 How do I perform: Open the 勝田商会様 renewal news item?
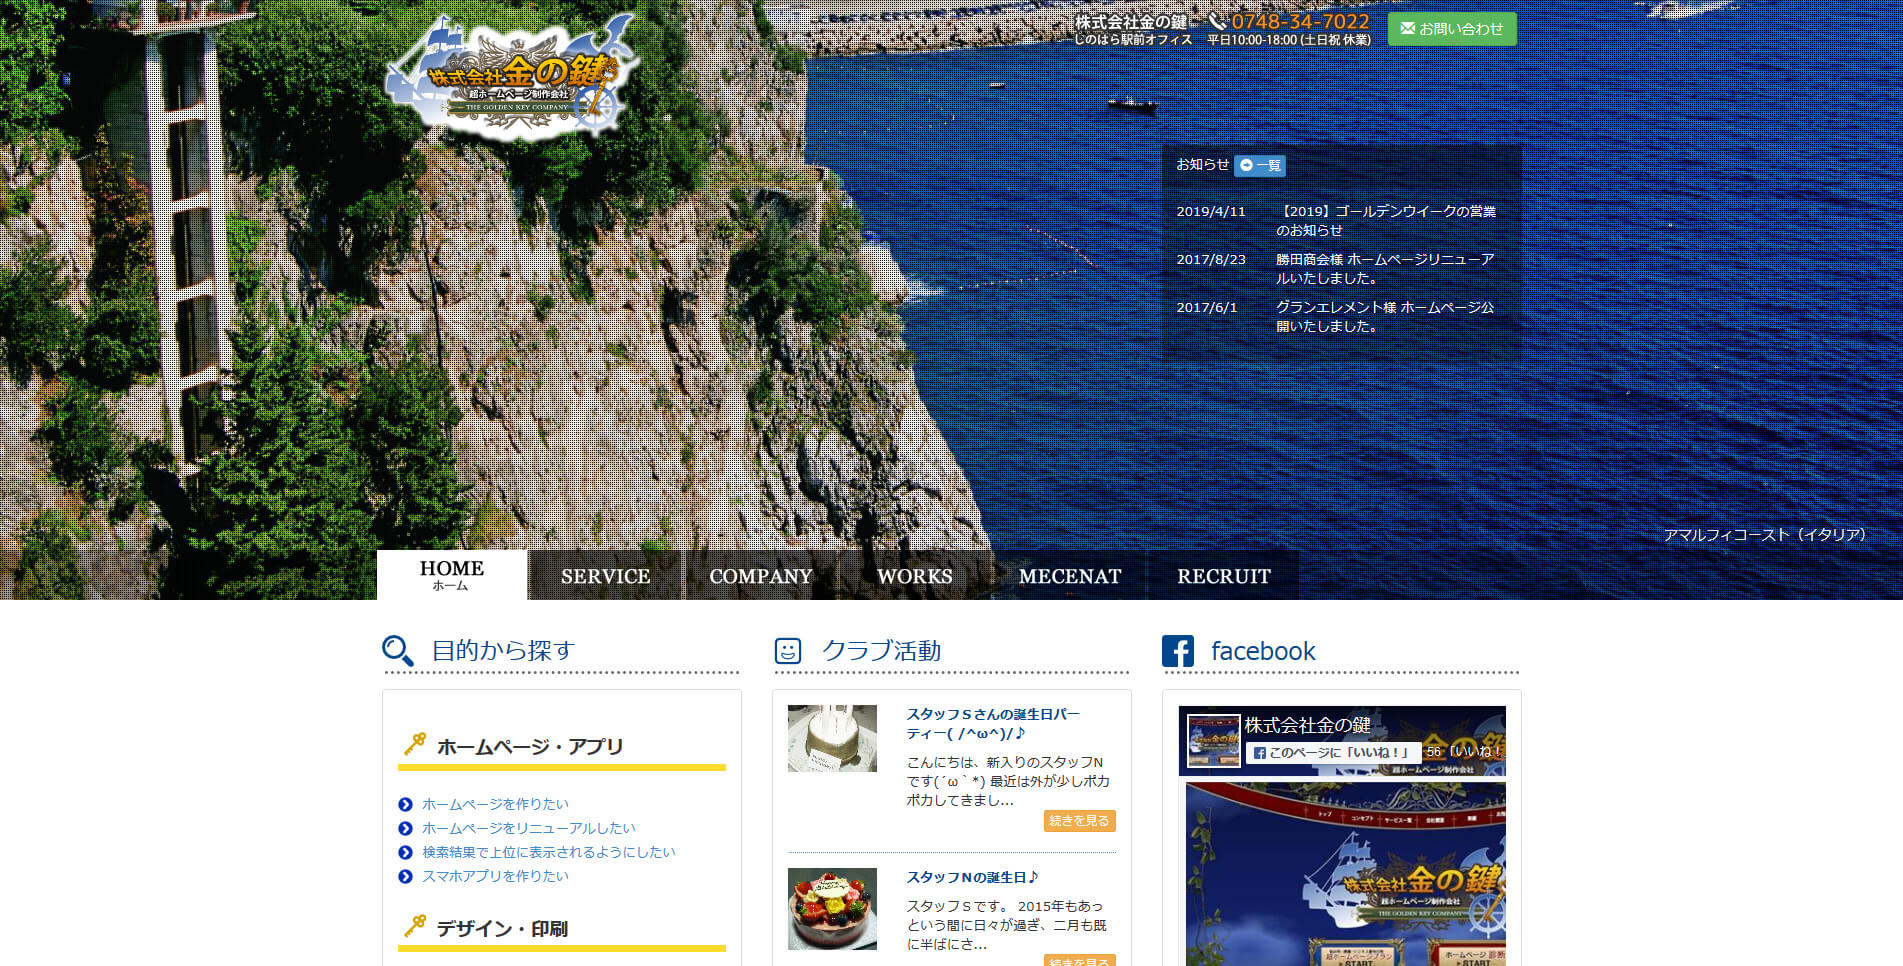1385,268
